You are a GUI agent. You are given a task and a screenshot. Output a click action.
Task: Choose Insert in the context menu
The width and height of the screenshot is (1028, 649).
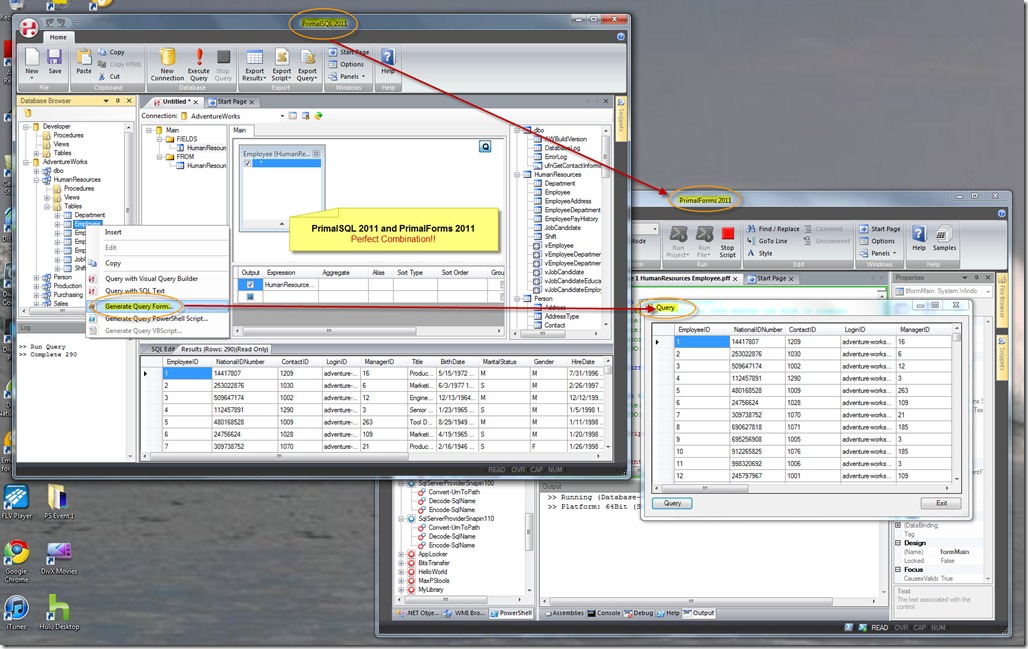click(x=113, y=232)
